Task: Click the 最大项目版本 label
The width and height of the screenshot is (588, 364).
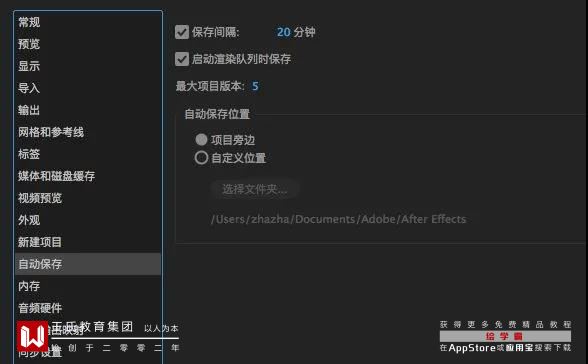Action: coord(210,86)
